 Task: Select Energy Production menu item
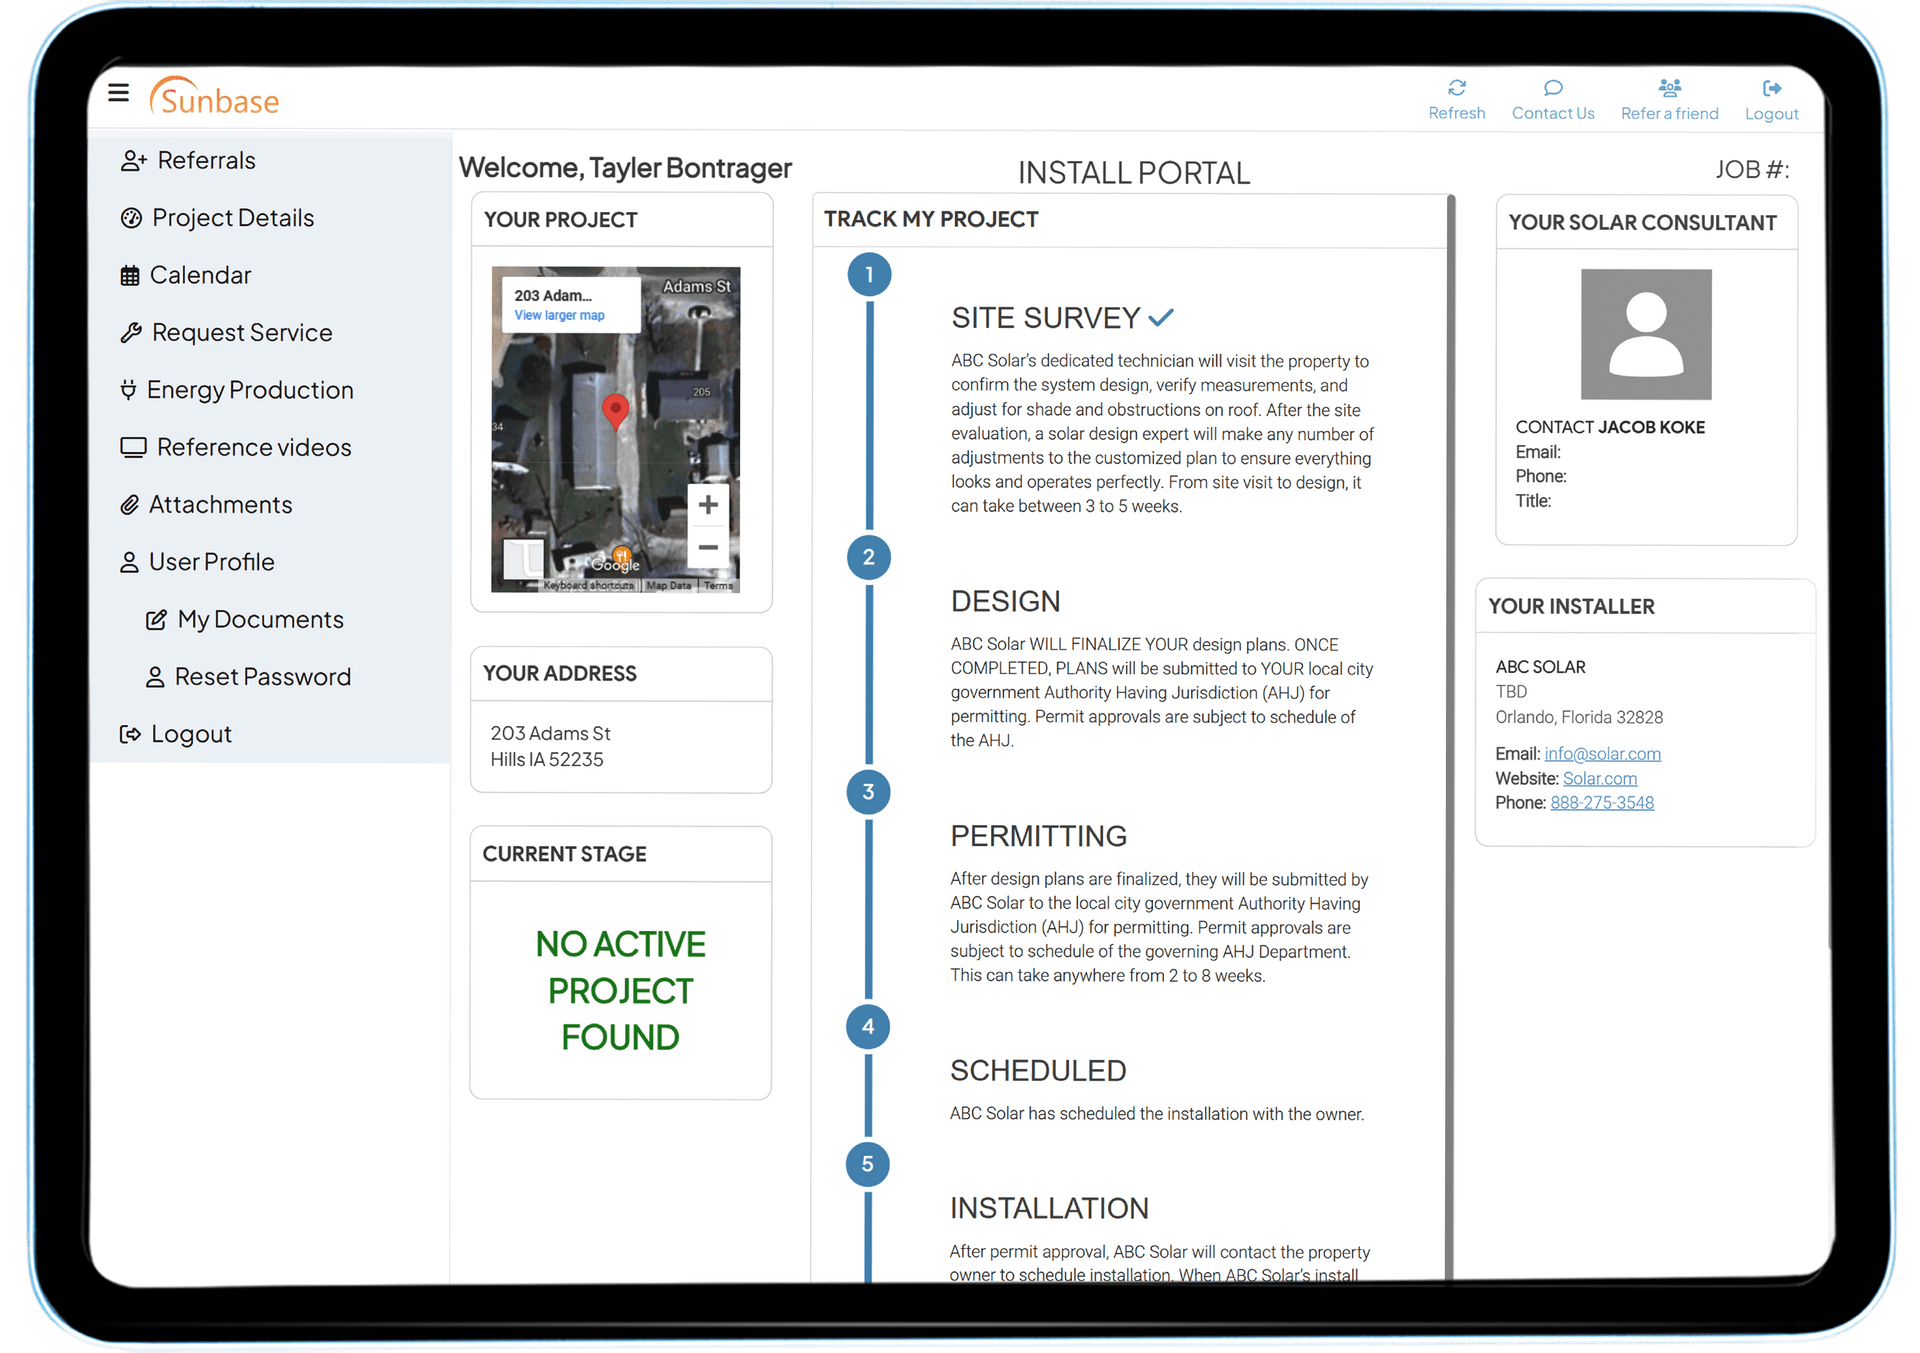click(250, 390)
